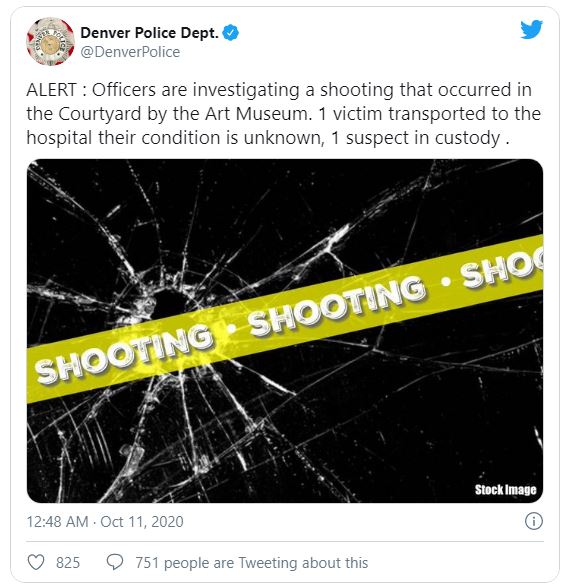Like the tweet with the heart icon
Screen dimensions: 570x588
pos(36,562)
